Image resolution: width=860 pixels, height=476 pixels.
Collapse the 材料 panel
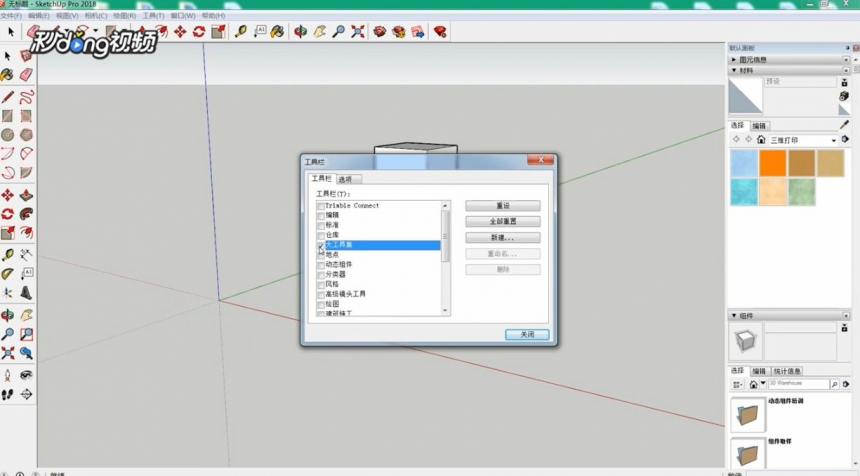tap(734, 70)
